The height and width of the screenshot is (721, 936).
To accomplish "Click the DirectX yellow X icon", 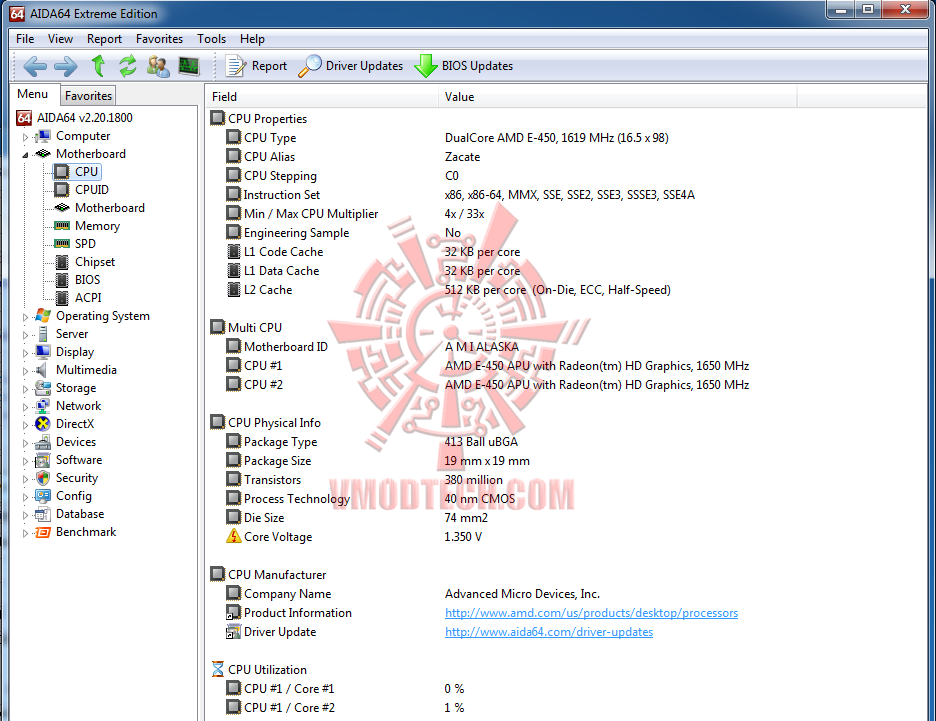I will [42, 424].
